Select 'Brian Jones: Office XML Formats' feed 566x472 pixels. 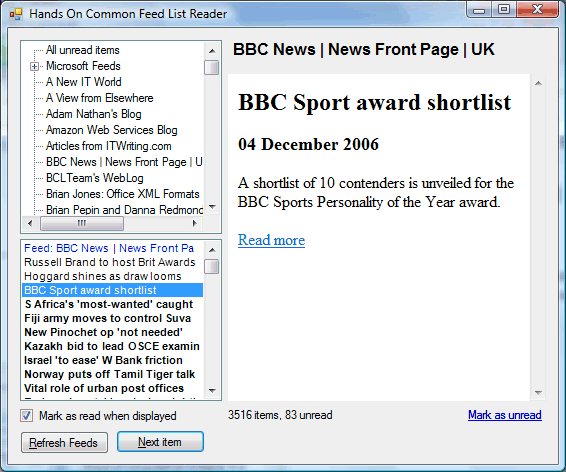(x=123, y=194)
